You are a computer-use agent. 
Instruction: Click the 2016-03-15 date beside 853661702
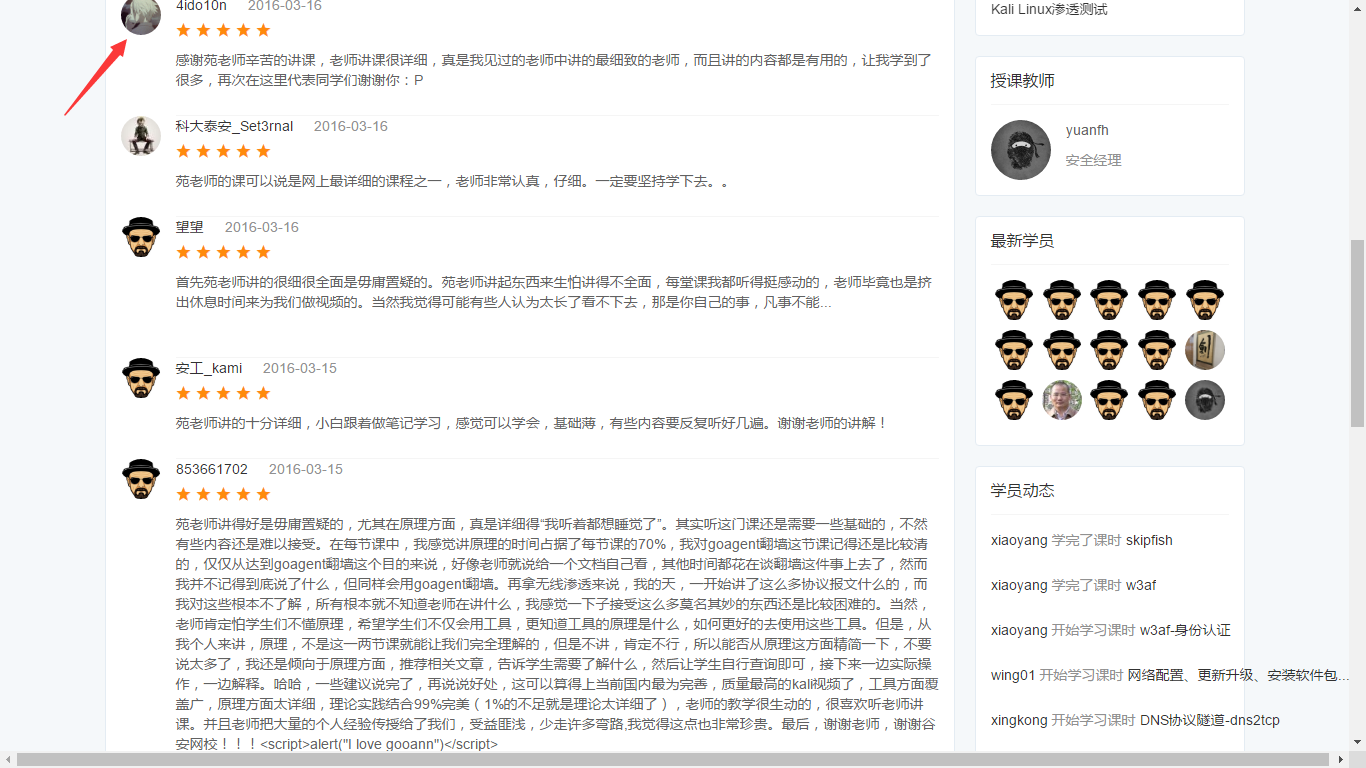pyautogui.click(x=306, y=469)
